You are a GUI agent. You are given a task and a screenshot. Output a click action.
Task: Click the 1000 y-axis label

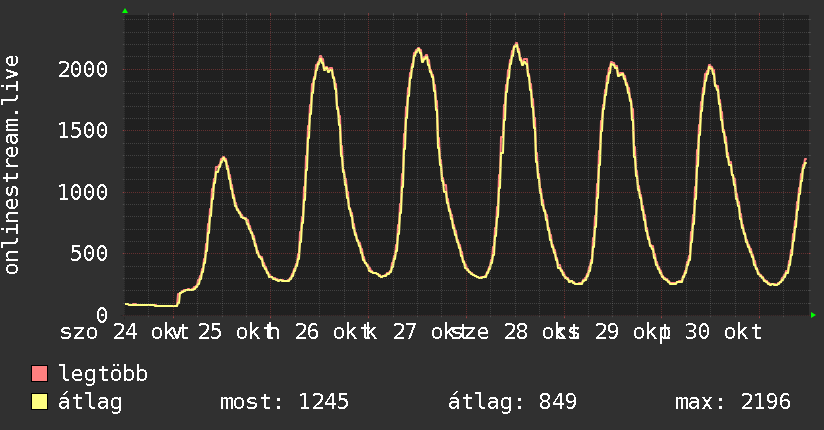(83, 192)
